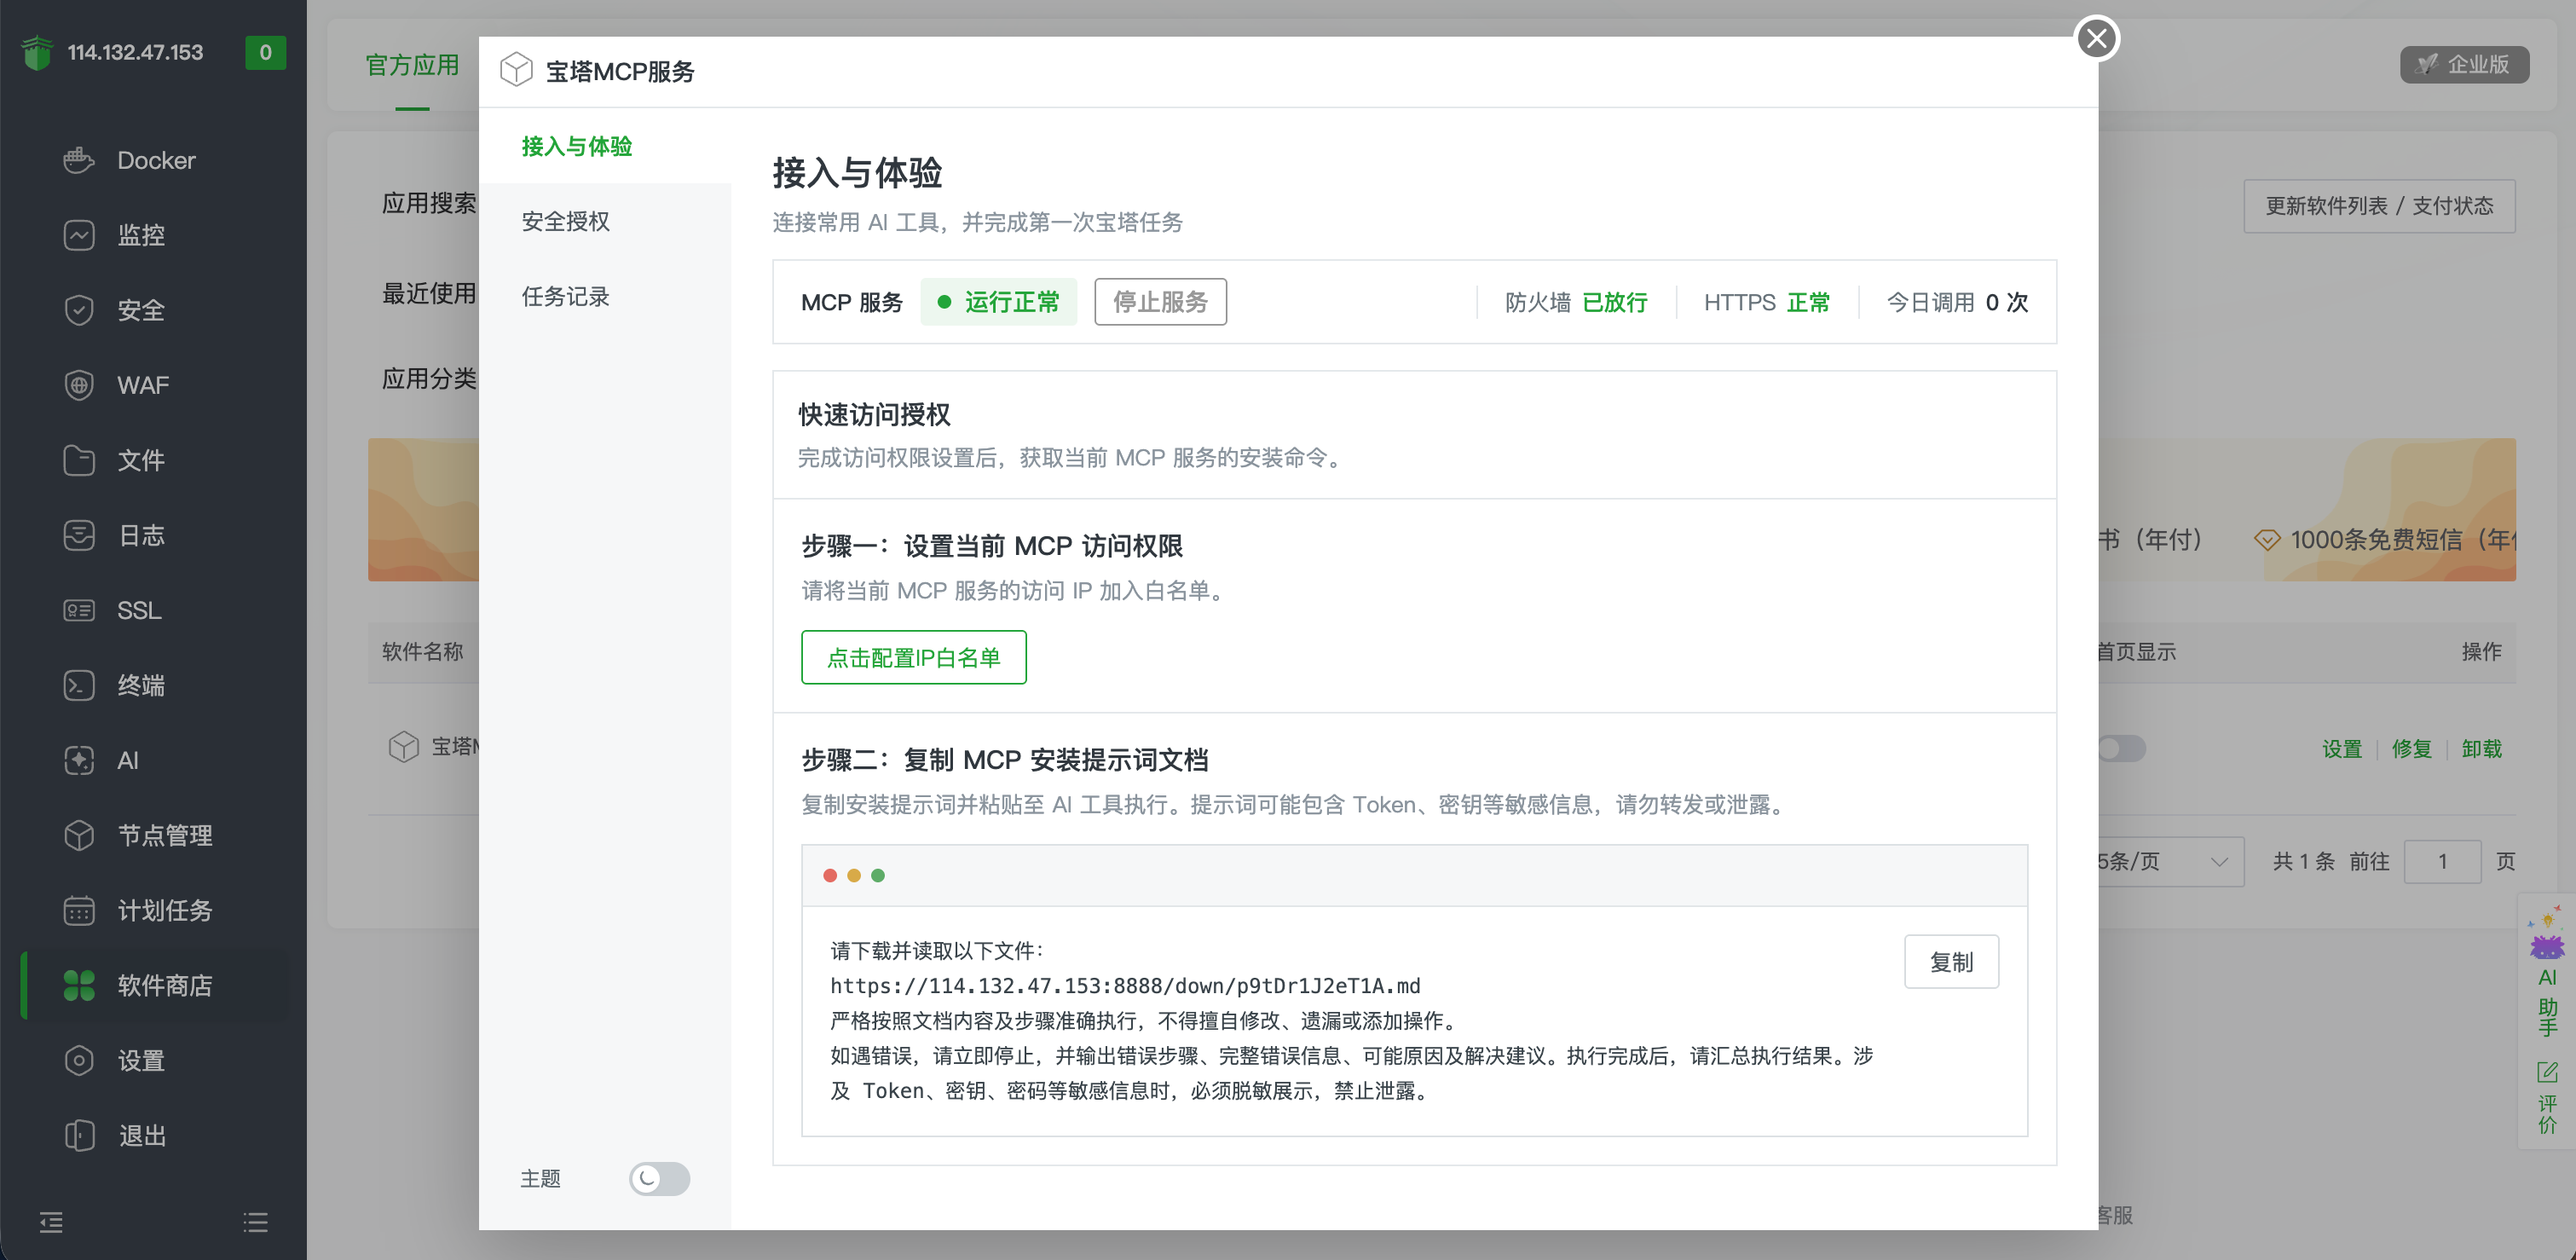Viewport: 2576px width, 1260px height.
Task: Click the 运行正常 status badge
Action: (x=998, y=302)
